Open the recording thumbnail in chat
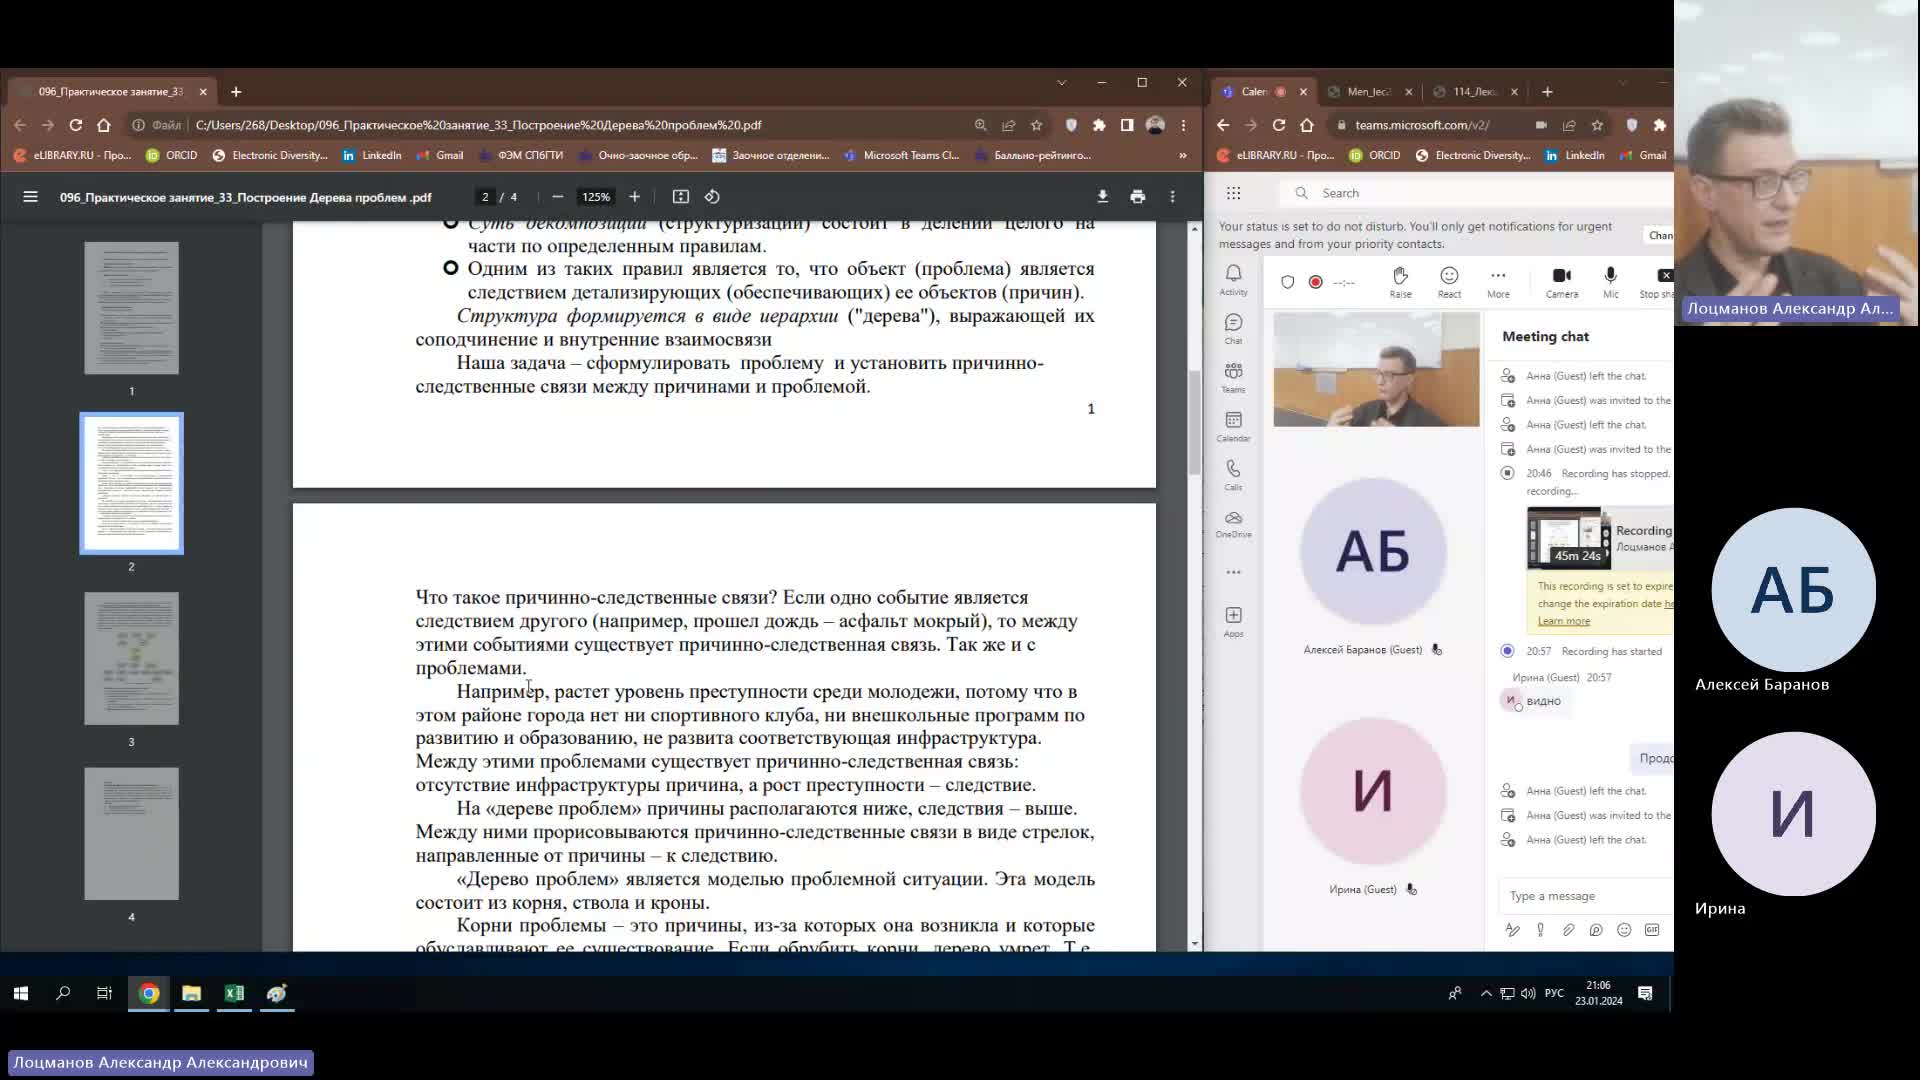Screen dimensions: 1920x1080 1568,538
